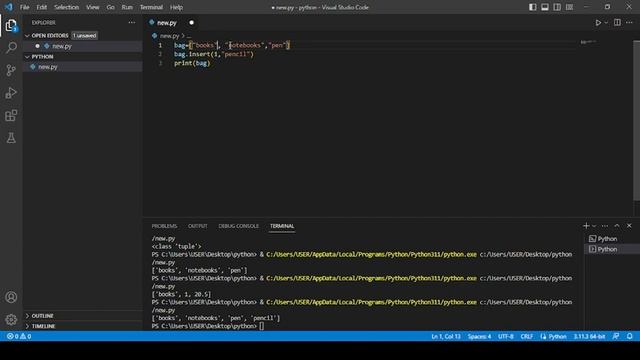Click feedback icon in status bar
Screen dimensions: 640x360
pyautogui.click(x=616, y=336)
